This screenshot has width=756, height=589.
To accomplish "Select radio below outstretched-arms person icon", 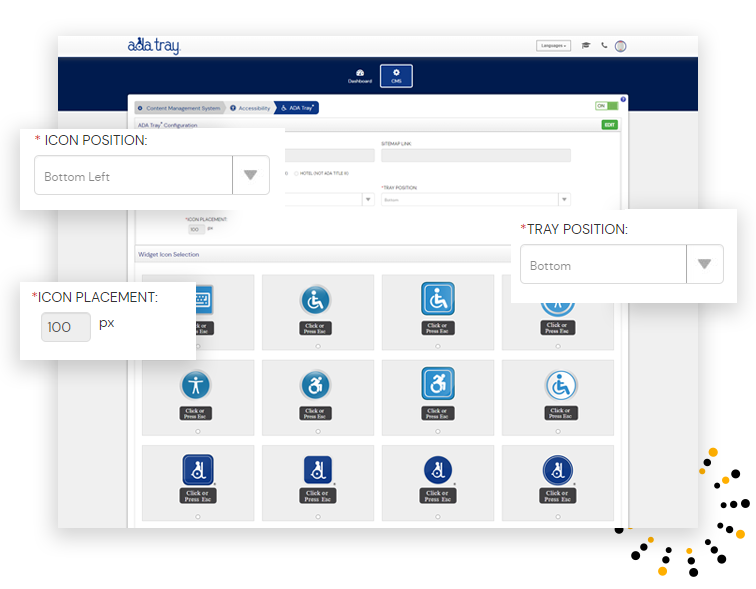I will pos(198,431).
